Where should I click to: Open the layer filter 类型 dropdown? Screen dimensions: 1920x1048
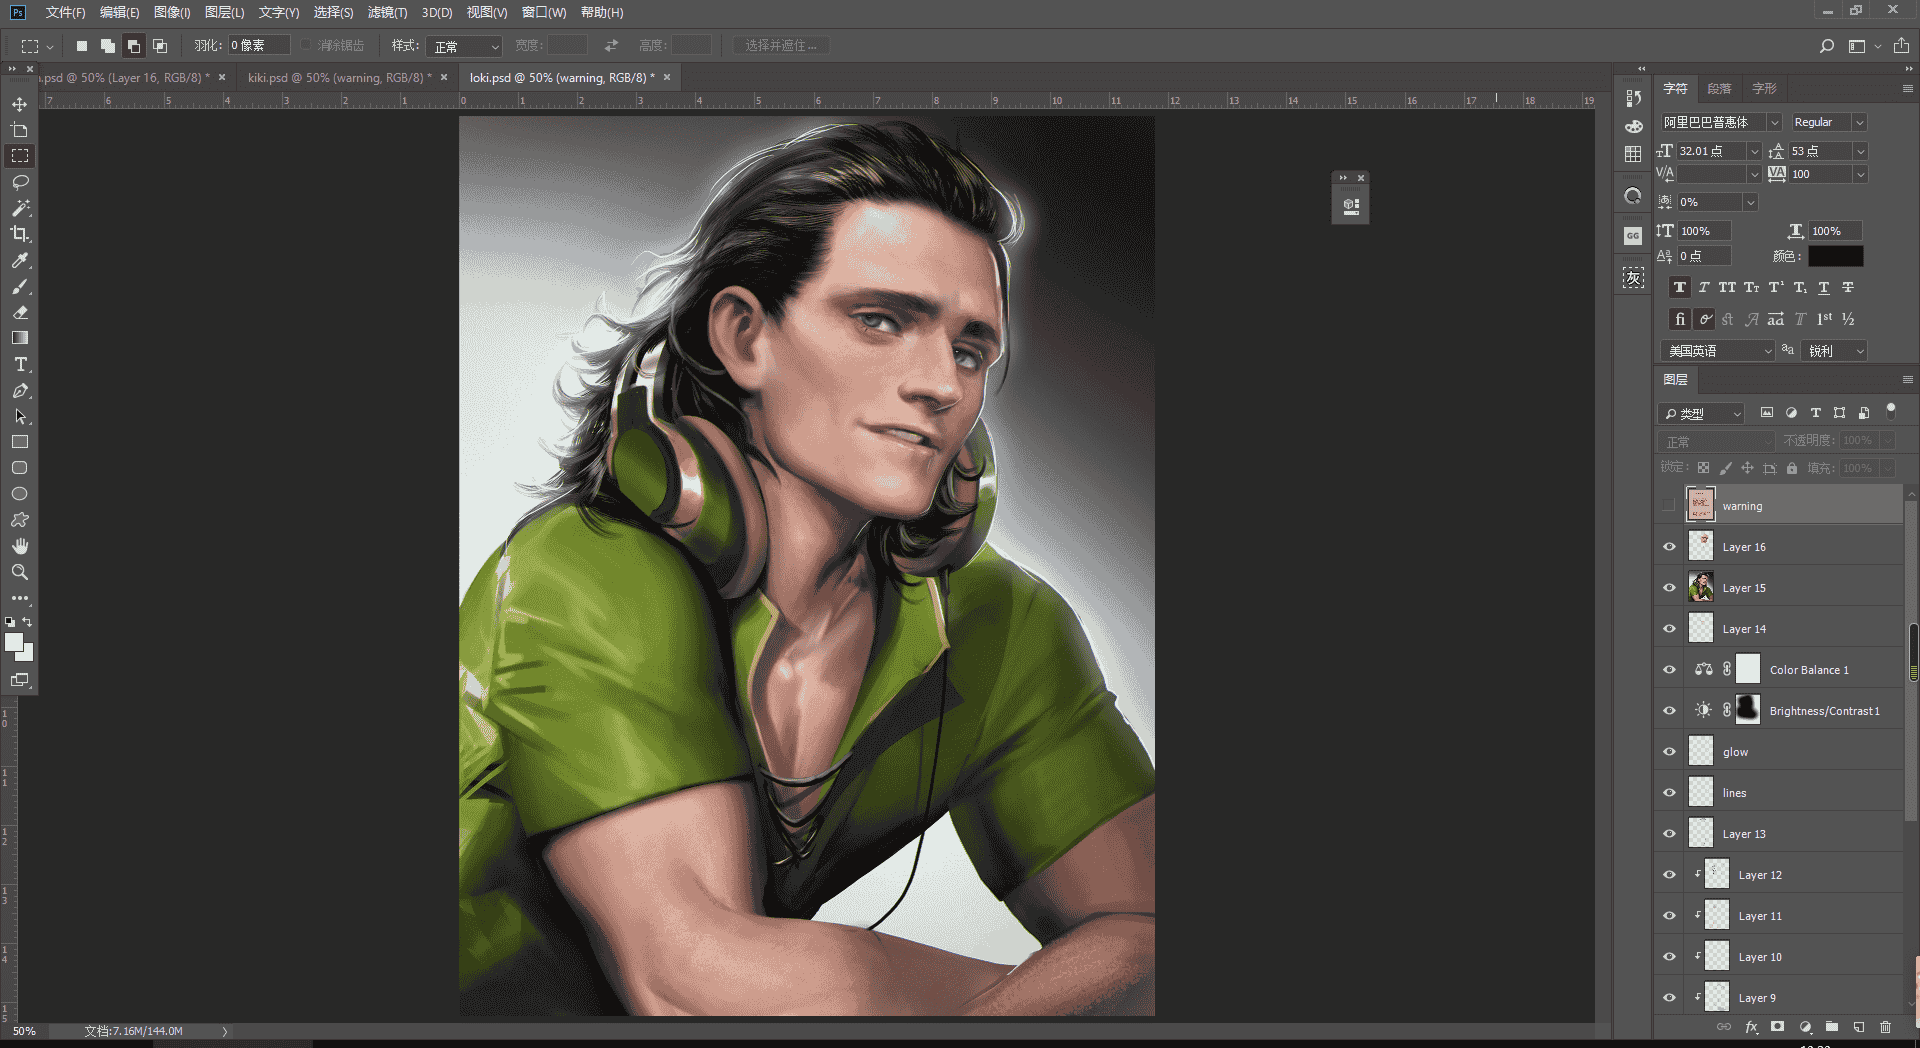point(1701,413)
